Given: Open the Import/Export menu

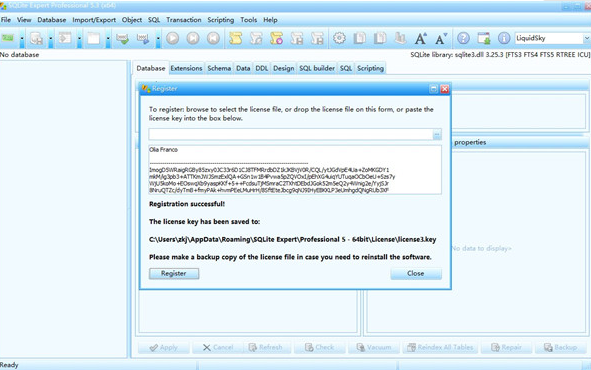Looking at the screenshot, I should [x=94, y=20].
